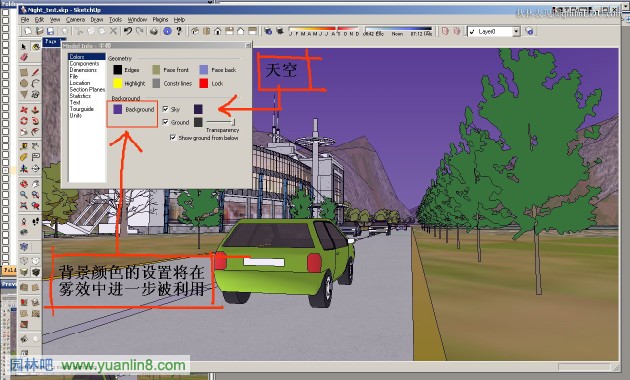The image size is (630, 380).
Task: Click the shadow time-of-day slider
Action: pos(398,29)
